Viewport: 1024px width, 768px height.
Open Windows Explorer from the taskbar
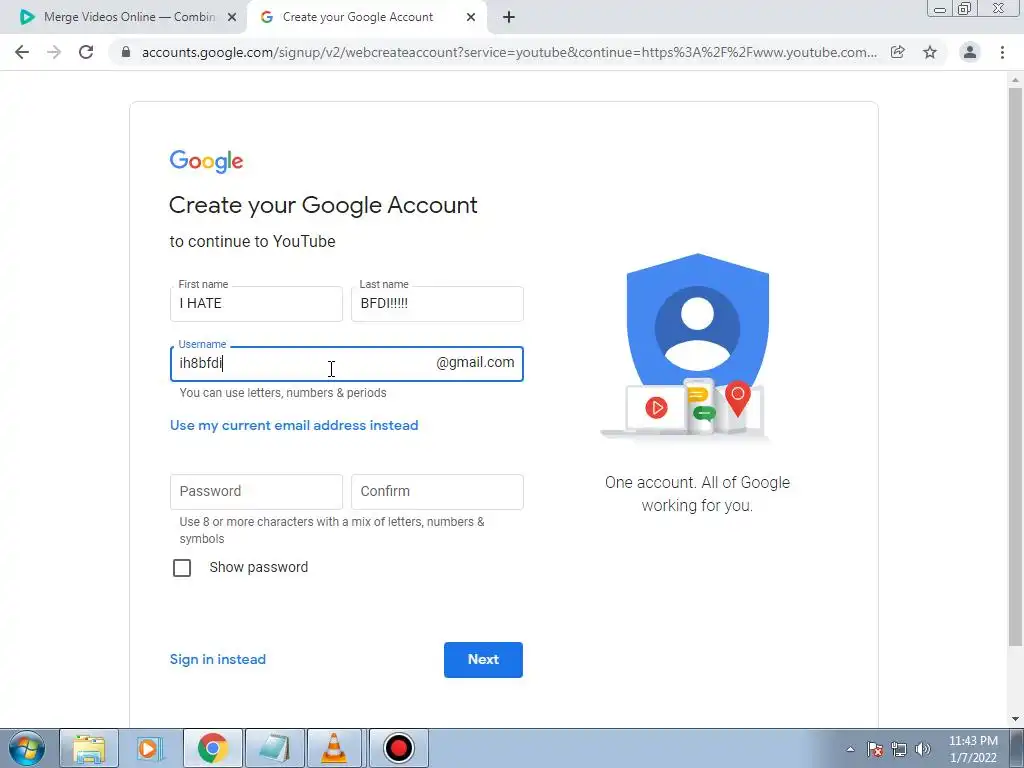coord(89,748)
